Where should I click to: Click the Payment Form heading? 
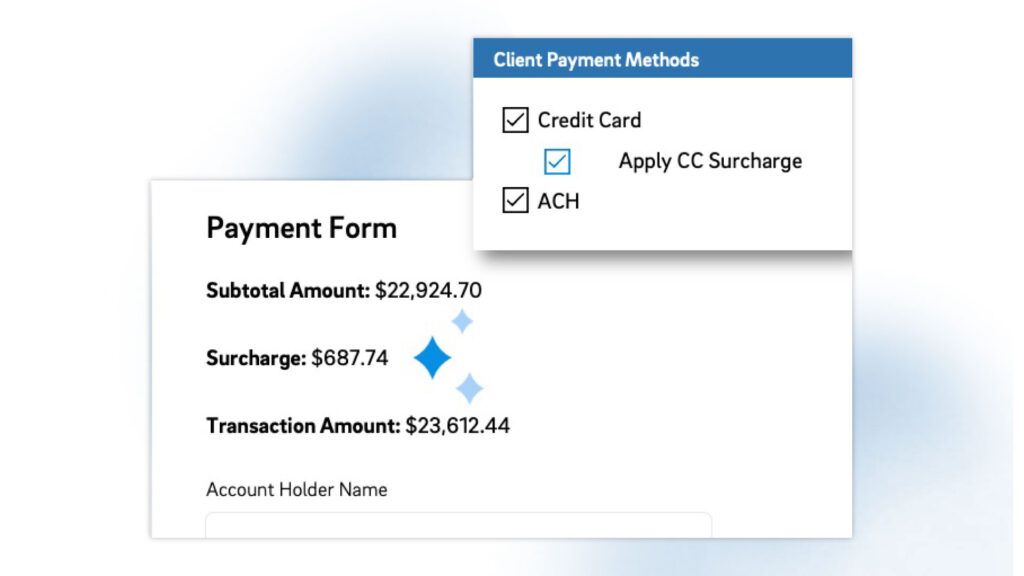301,228
